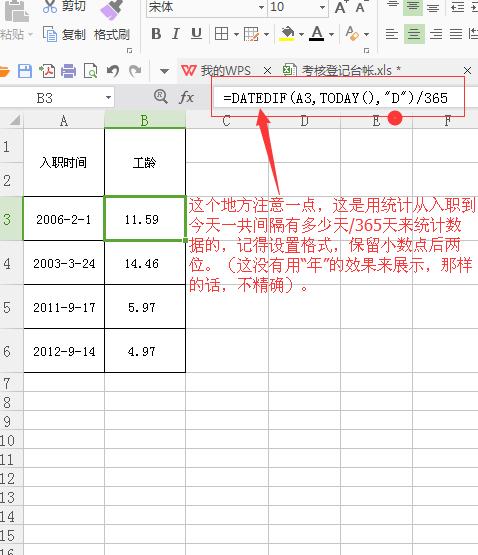This screenshot has height=555, width=478.
Task: Select cell containing 5.97
Action: tap(145, 307)
